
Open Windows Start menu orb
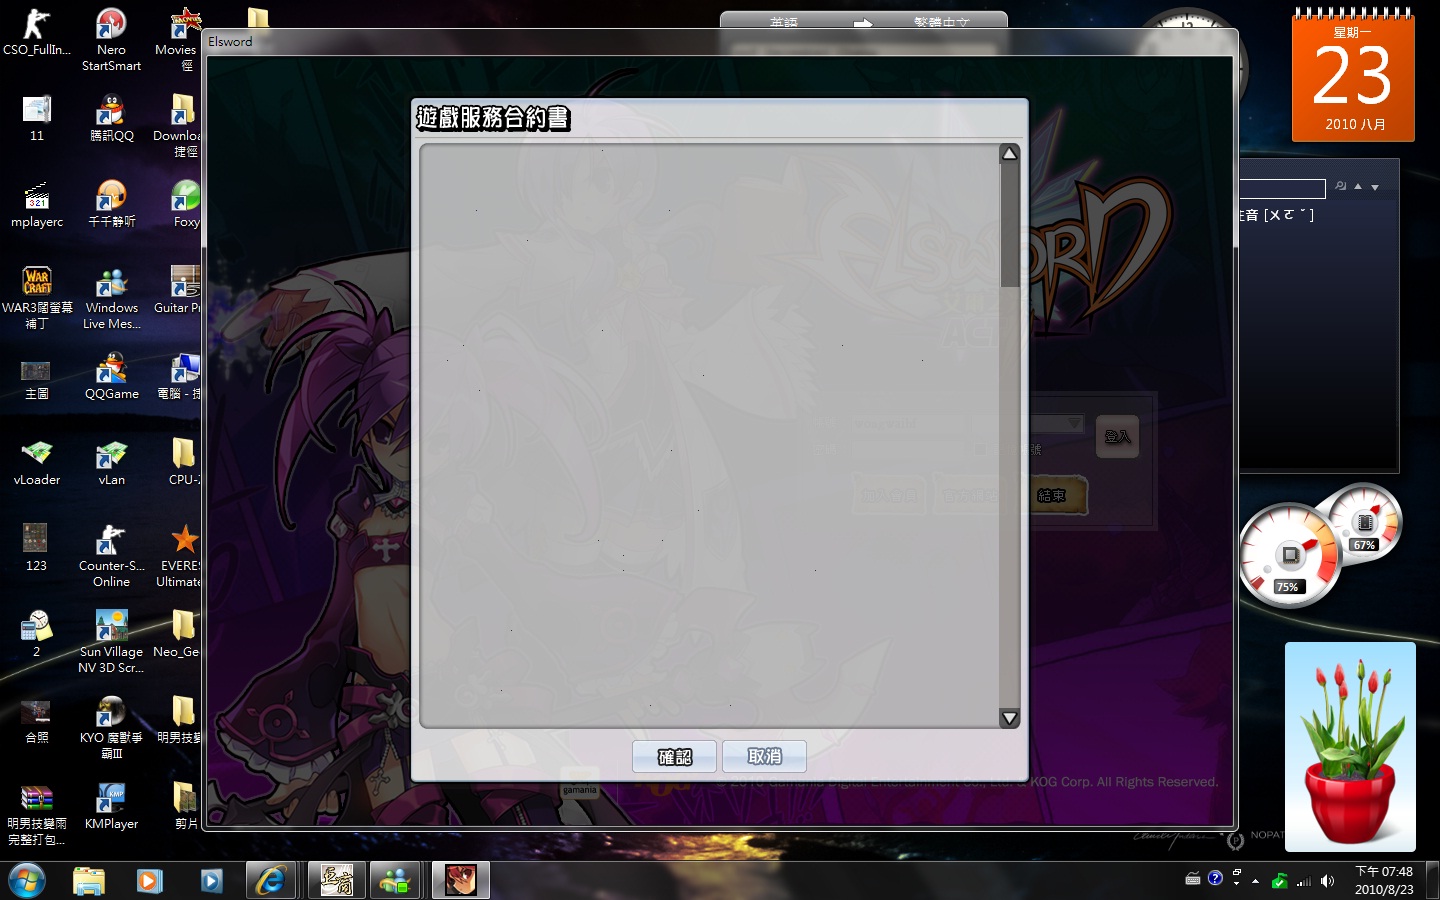coord(27,880)
